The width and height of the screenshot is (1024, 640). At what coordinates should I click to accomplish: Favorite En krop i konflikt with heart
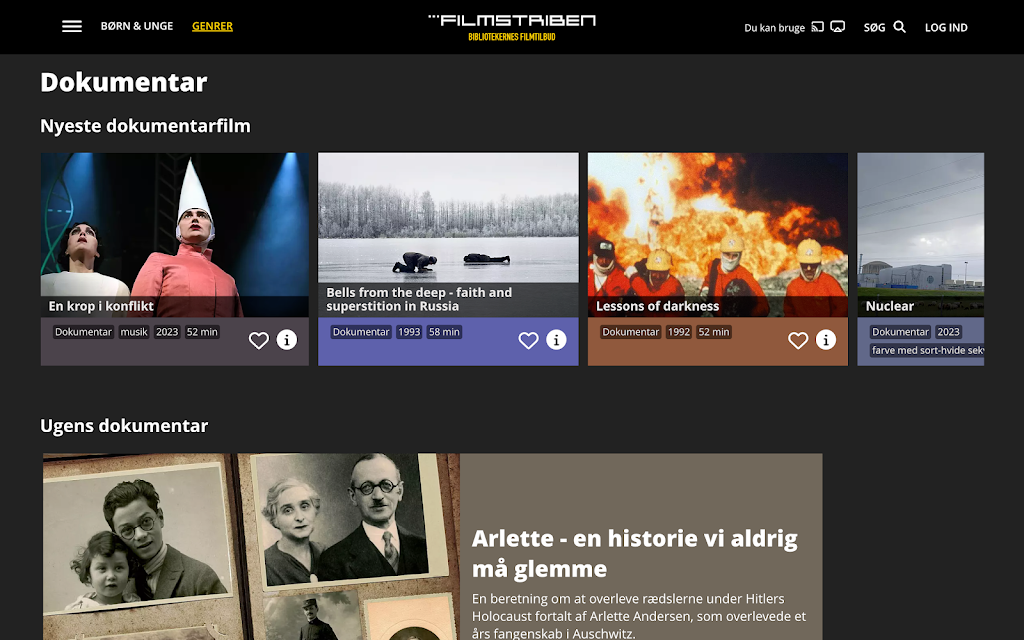(x=259, y=341)
